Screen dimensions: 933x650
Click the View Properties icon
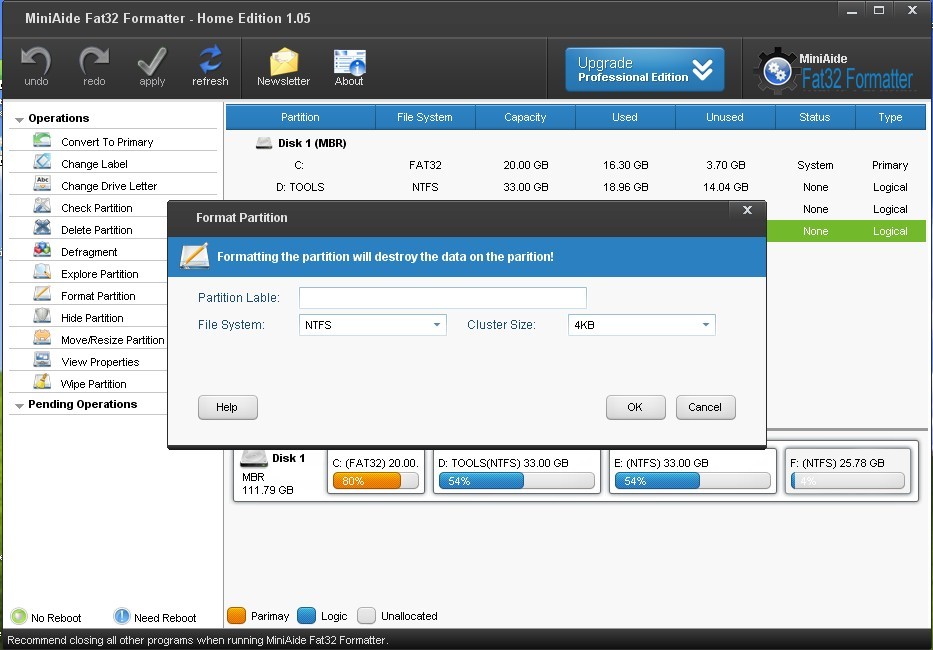[x=42, y=361]
